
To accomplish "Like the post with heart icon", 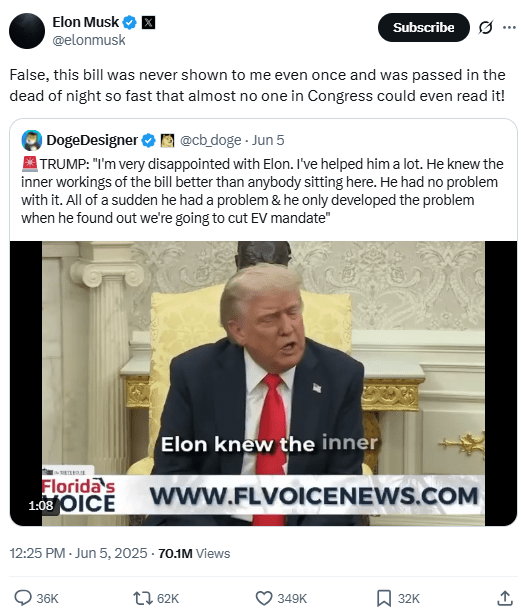I will 264,599.
